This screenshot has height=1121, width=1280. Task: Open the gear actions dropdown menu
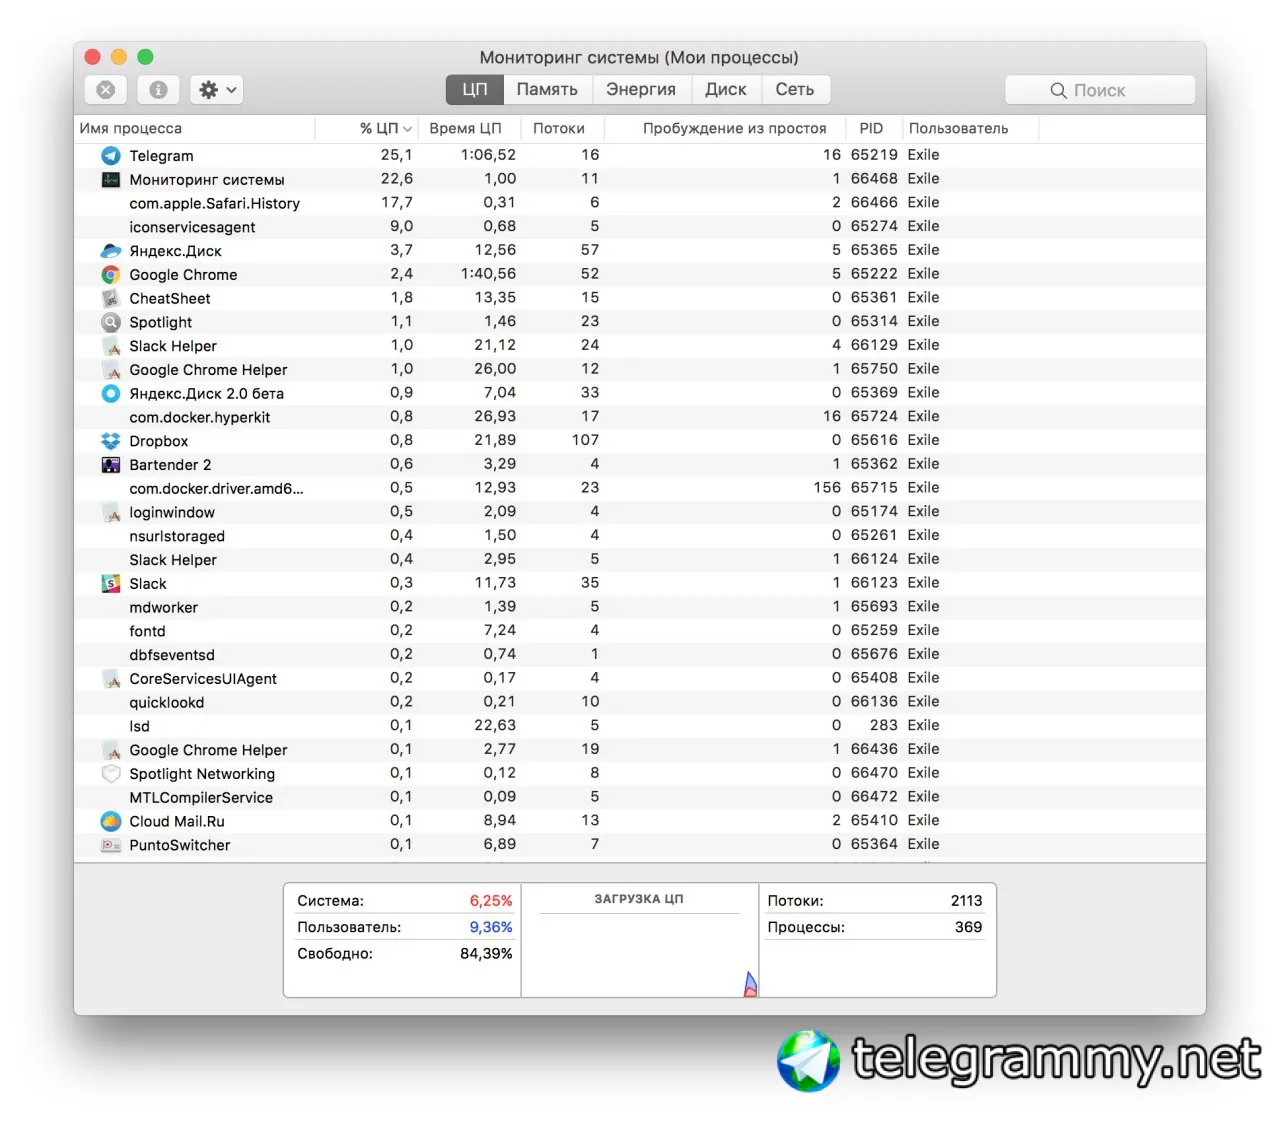pos(216,90)
